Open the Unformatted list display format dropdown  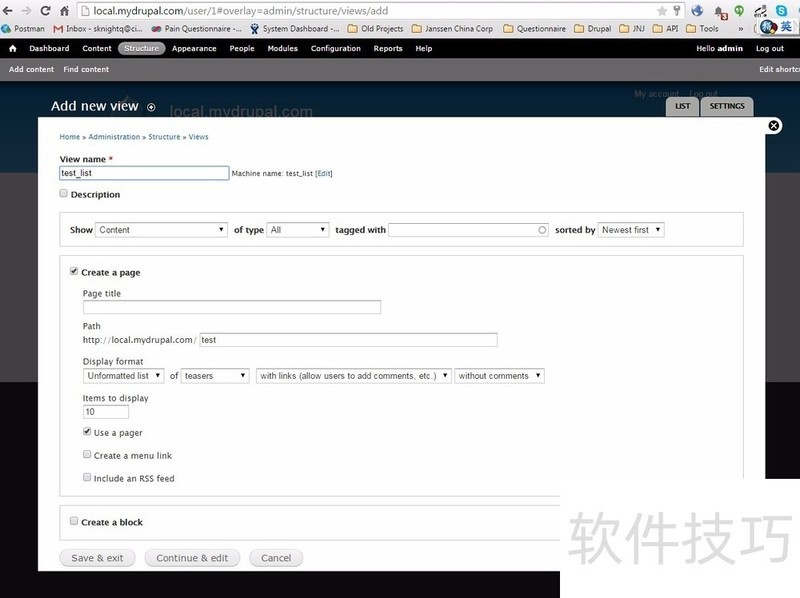pos(123,376)
